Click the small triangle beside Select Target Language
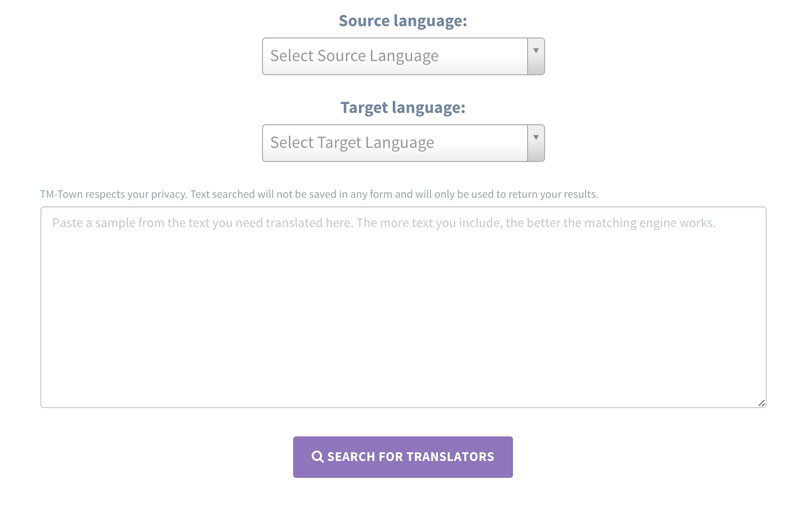The height and width of the screenshot is (505, 800). pos(536,137)
